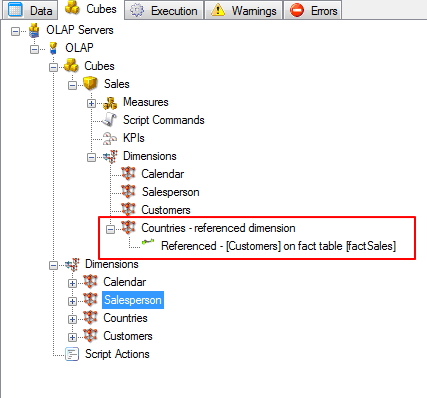Collapse the Cubes folder node
Viewport: 427px width, 398px height.
pos(53,68)
